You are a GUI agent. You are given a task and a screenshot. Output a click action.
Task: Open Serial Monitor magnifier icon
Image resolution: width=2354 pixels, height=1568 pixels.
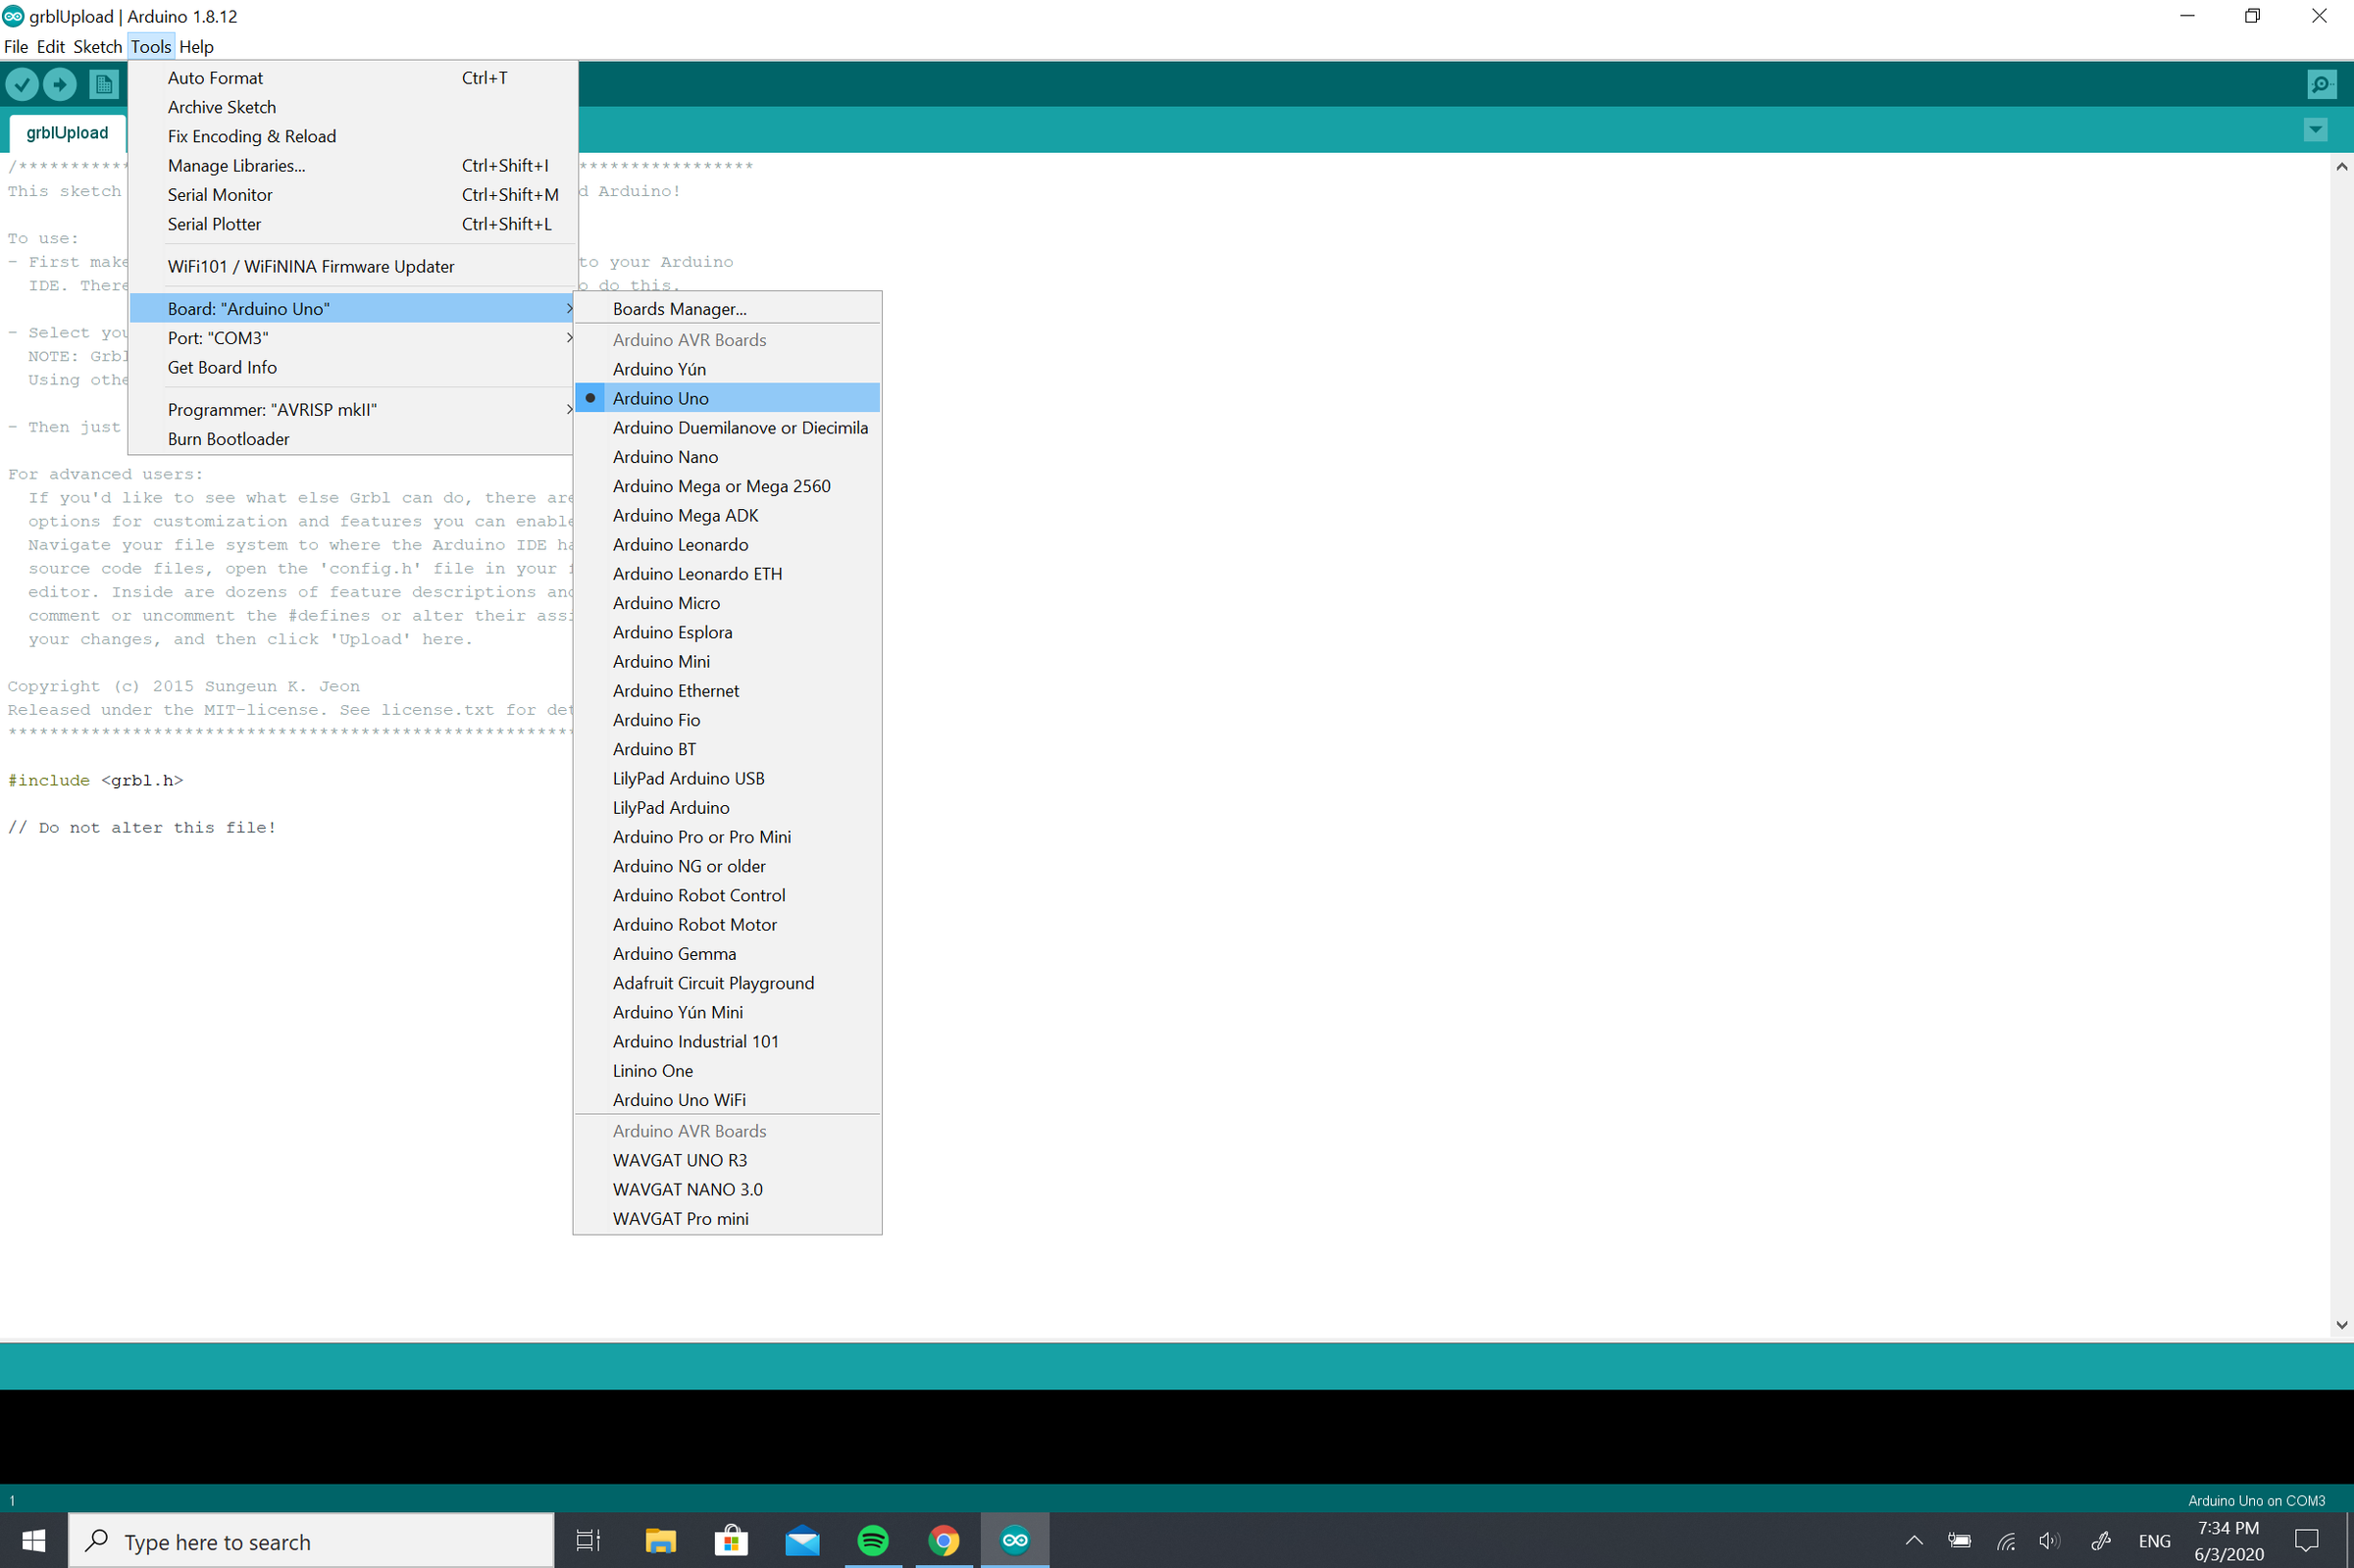2321,84
